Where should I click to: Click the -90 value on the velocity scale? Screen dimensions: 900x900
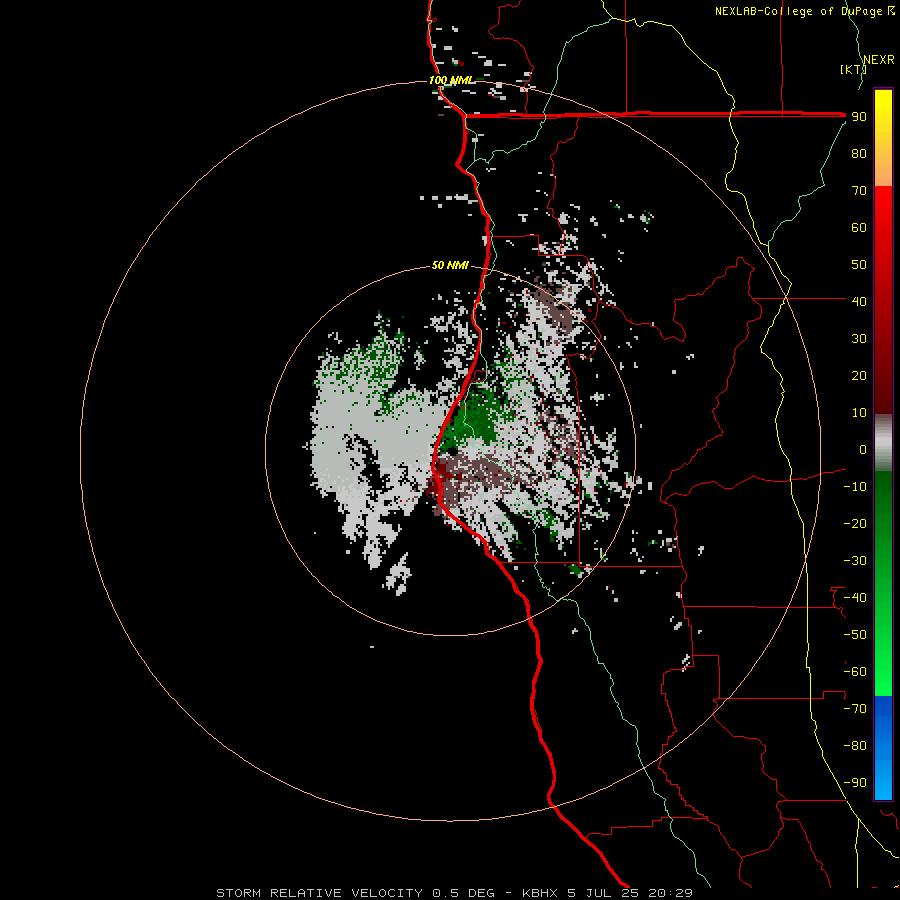pos(855,783)
